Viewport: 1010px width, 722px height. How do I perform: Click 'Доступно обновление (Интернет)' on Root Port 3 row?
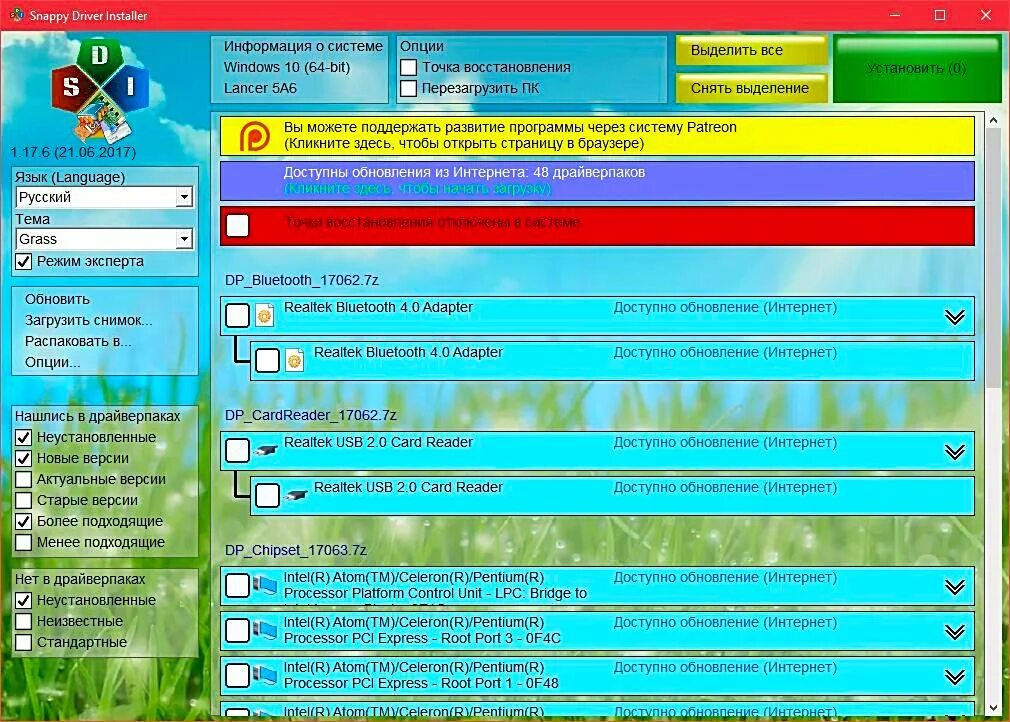pos(725,623)
